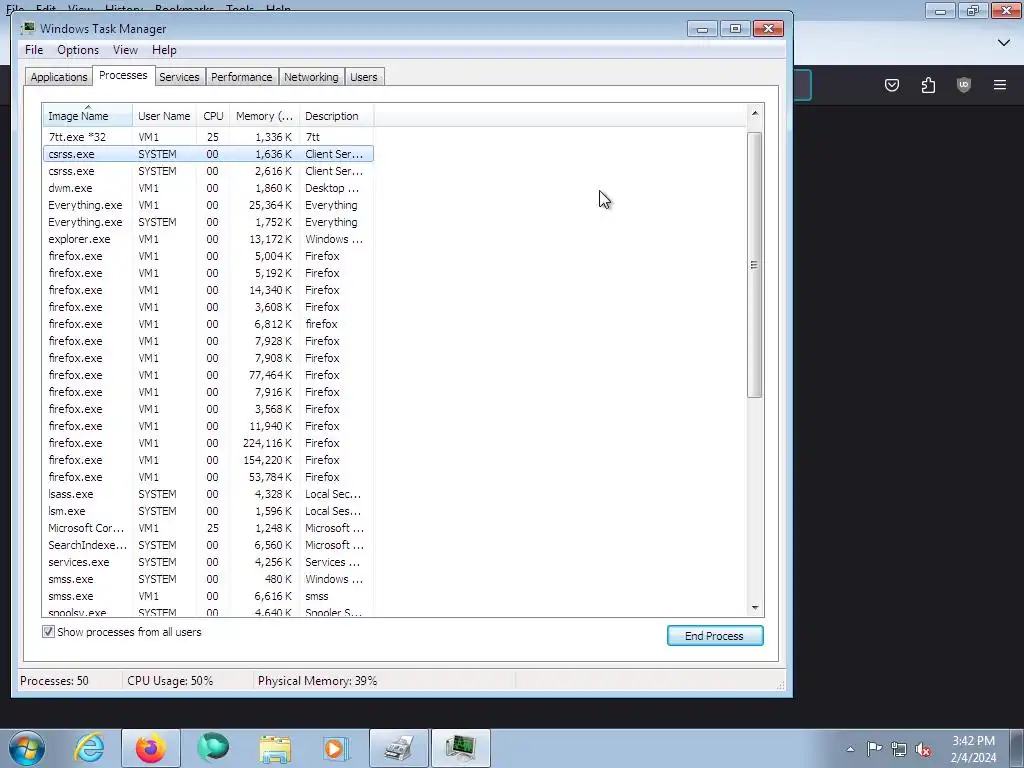Switch to the Applications tab
Viewport: 1024px width, 768px height.
(x=59, y=76)
